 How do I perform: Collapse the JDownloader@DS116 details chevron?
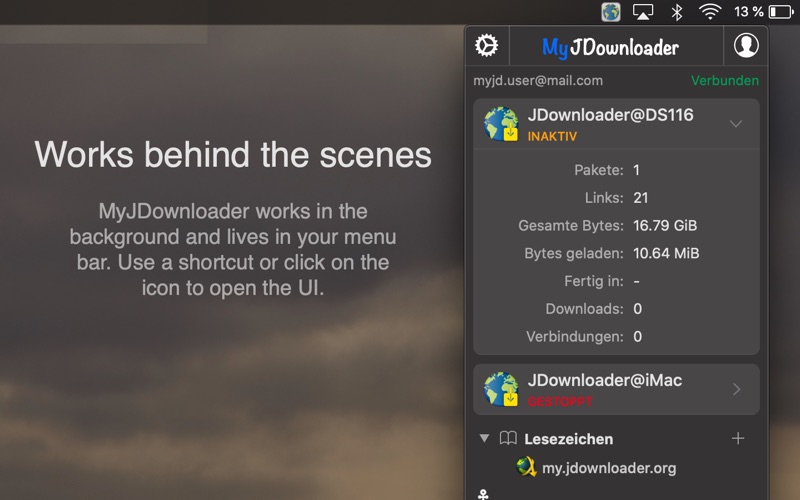[736, 123]
